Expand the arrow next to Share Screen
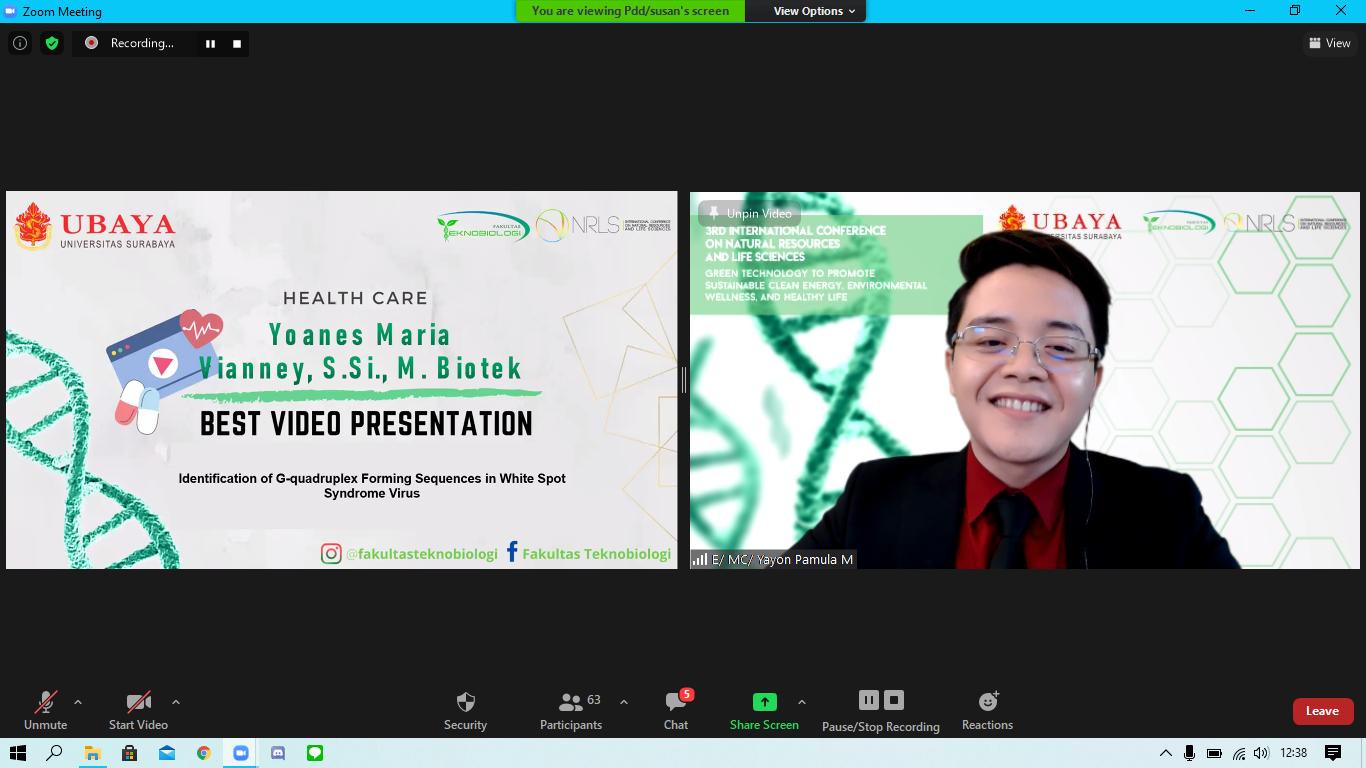 click(x=802, y=702)
